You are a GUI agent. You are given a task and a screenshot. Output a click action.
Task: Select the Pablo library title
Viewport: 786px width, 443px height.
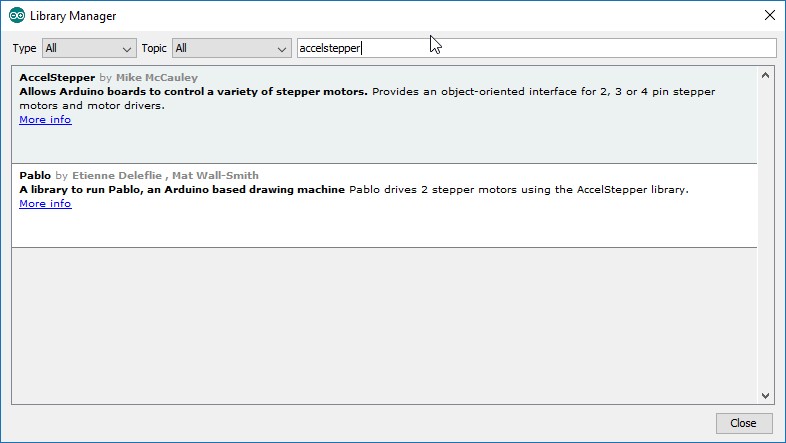tap(35, 175)
